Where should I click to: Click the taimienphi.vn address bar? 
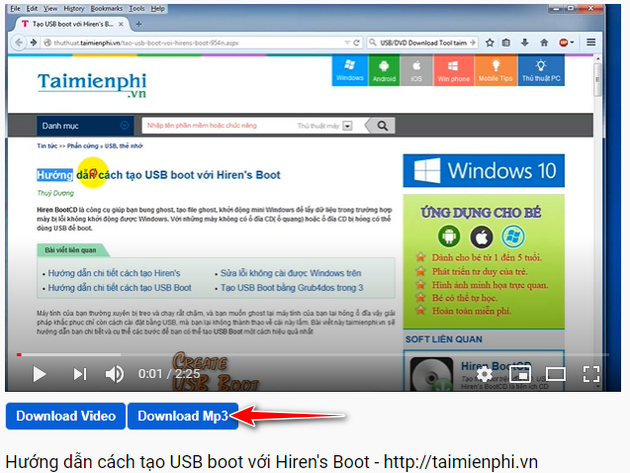[193, 43]
